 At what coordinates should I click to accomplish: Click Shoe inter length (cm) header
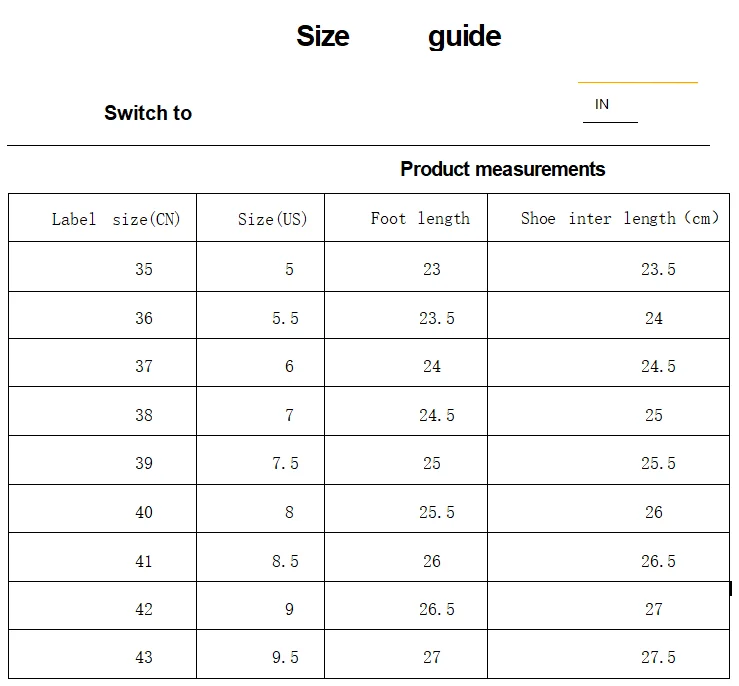(x=608, y=218)
